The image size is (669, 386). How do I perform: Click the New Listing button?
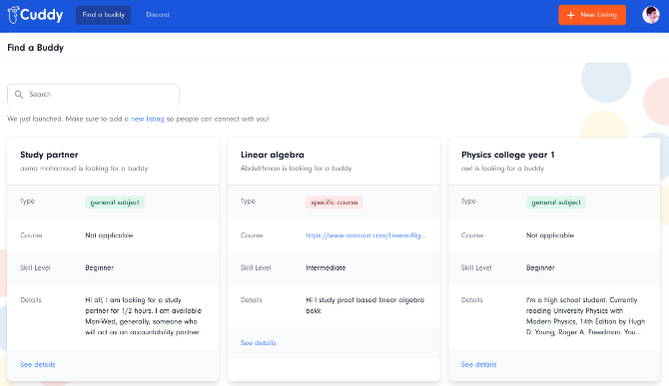(x=592, y=15)
